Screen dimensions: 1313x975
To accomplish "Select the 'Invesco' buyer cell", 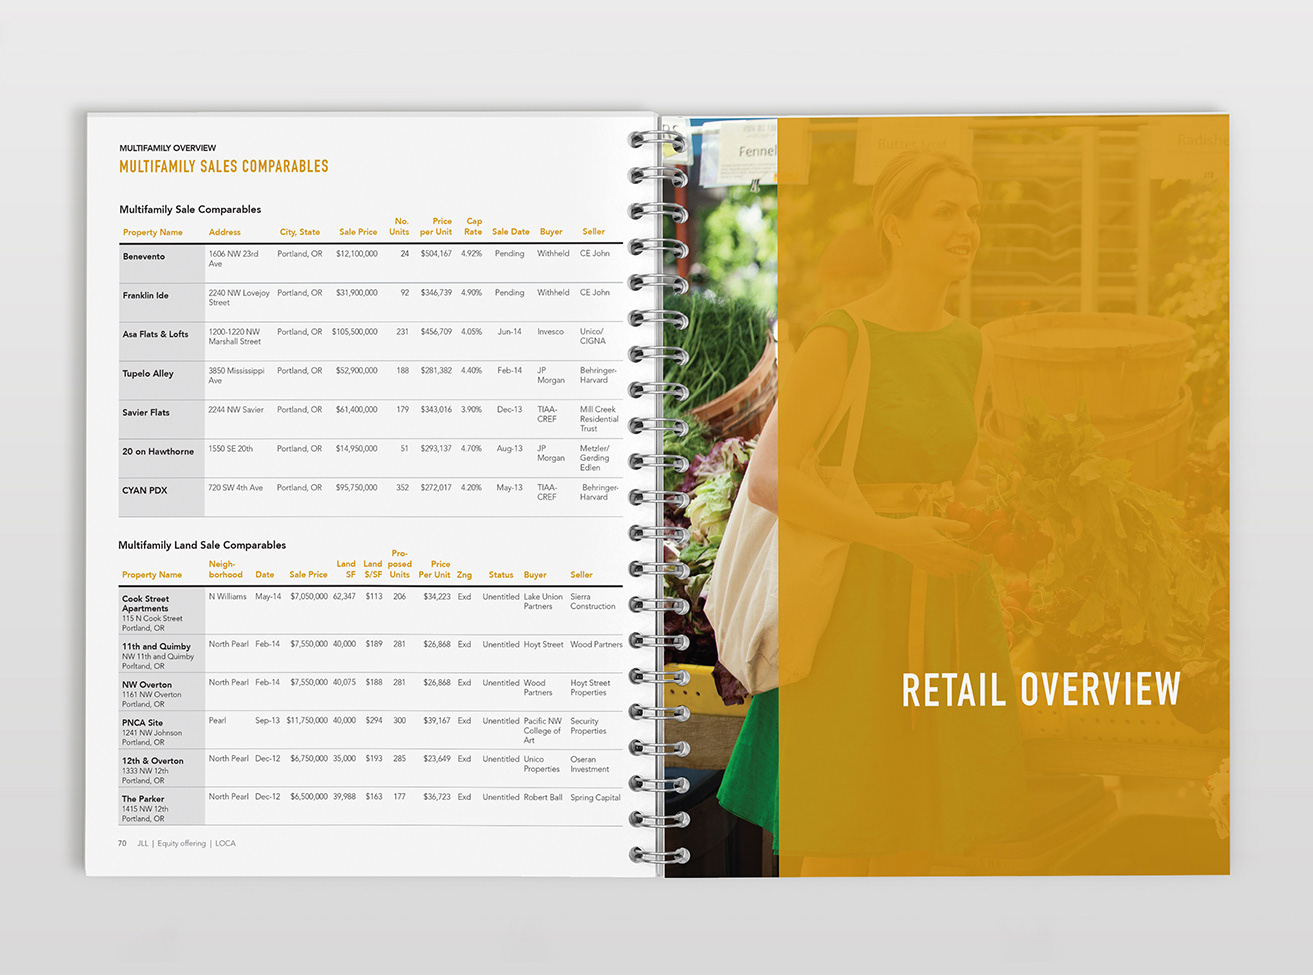I will coord(550,332).
